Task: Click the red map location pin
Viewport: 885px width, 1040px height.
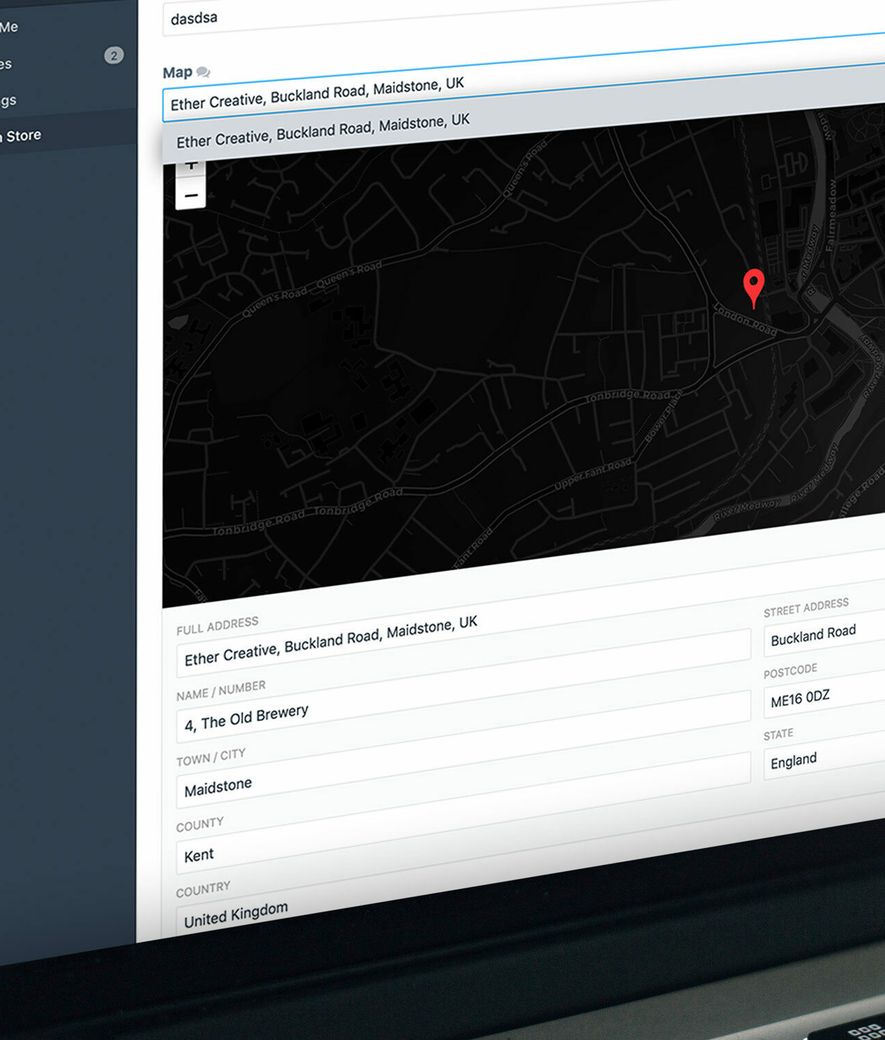Action: tap(754, 286)
